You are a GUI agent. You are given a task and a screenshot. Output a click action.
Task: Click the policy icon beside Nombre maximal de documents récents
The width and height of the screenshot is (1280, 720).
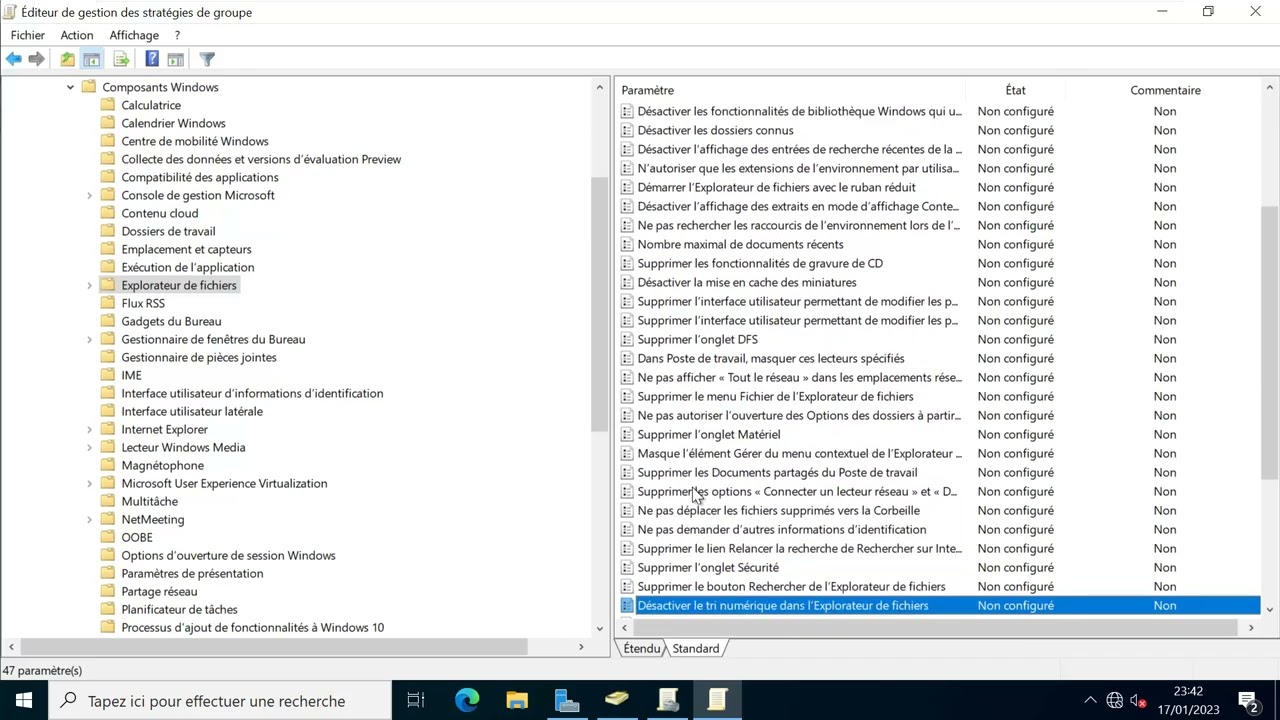627,244
